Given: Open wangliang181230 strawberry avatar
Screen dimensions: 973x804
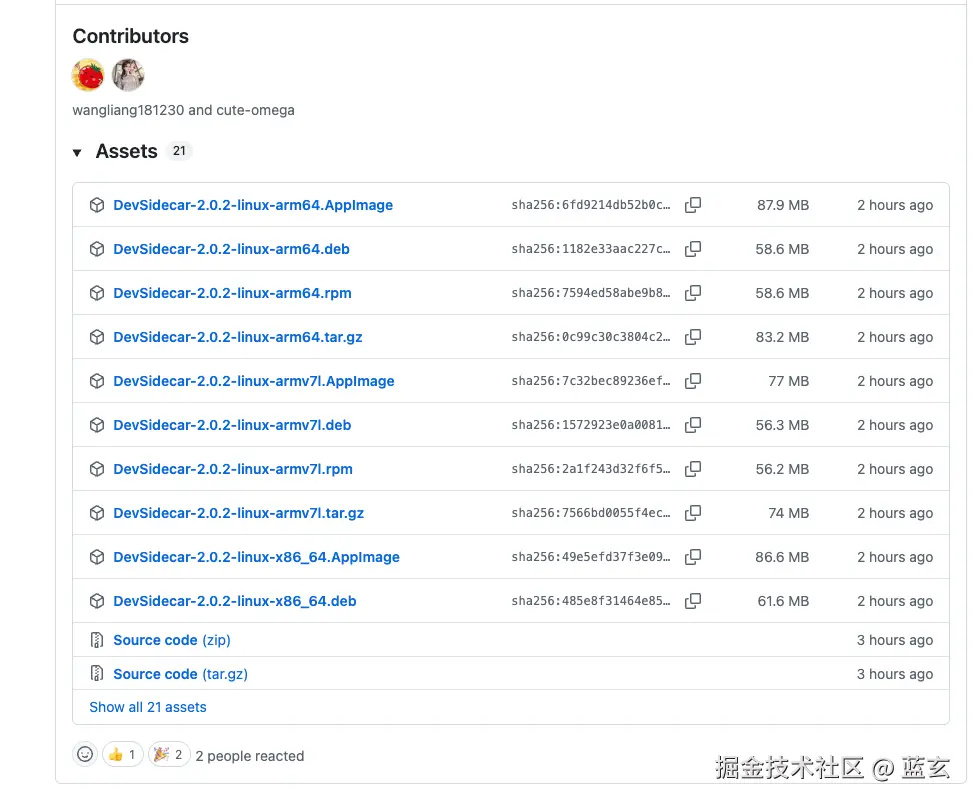Looking at the screenshot, I should (88, 75).
